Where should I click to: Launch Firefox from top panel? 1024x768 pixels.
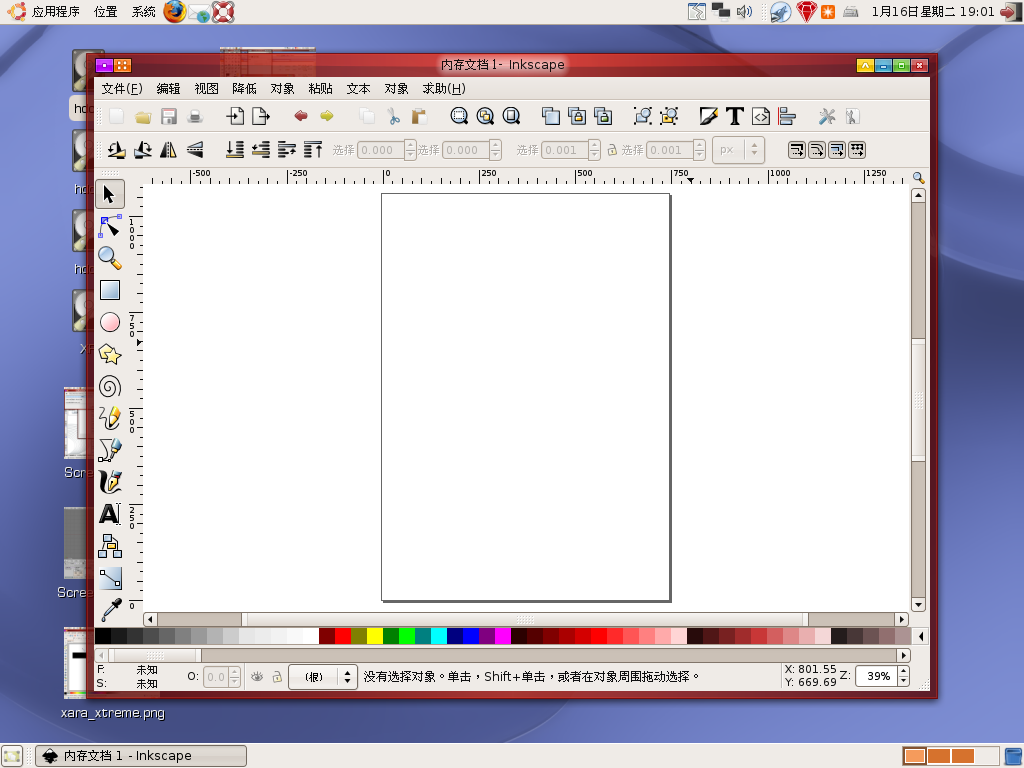pyautogui.click(x=174, y=12)
